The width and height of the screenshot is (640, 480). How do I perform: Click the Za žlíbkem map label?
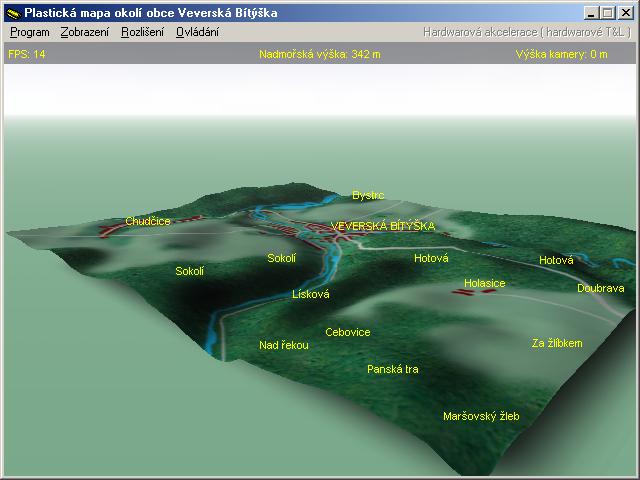(x=556, y=344)
